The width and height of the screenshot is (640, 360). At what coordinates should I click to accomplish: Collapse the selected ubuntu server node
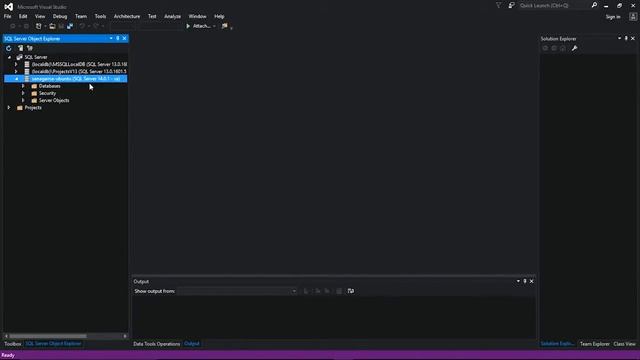tap(16, 79)
